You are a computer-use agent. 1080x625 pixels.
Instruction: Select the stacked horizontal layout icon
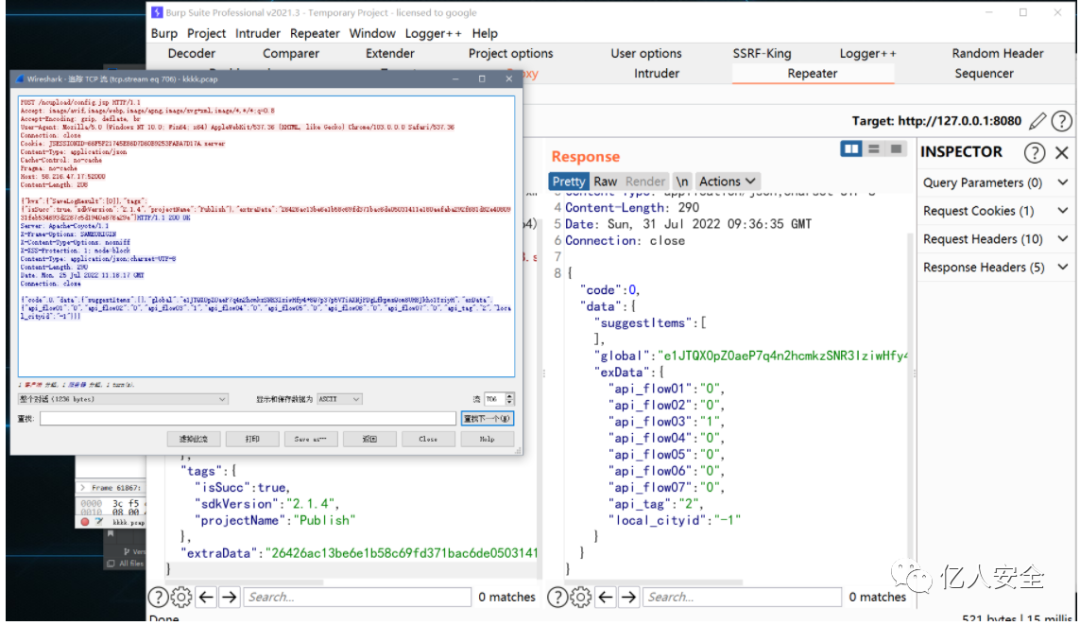pyautogui.click(x=874, y=149)
